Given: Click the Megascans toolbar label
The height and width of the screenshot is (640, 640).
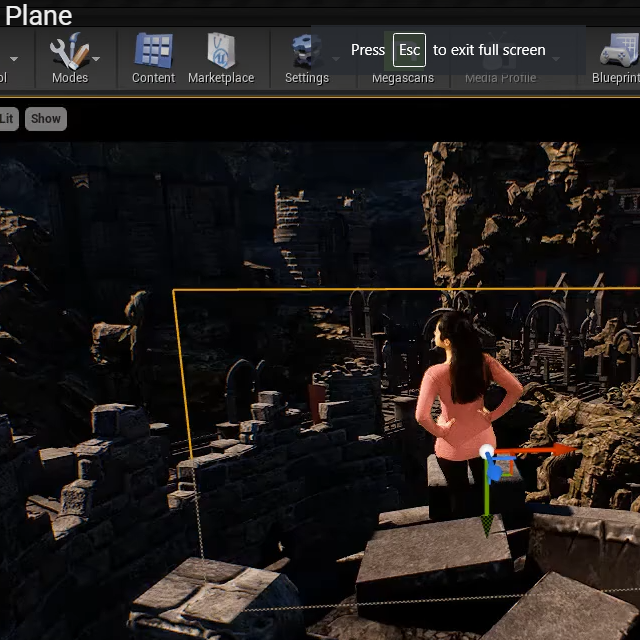Looking at the screenshot, I should [x=402, y=78].
